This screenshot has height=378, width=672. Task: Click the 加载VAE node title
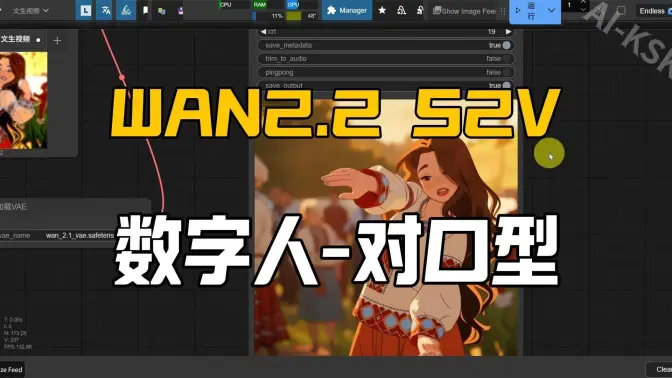point(13,207)
